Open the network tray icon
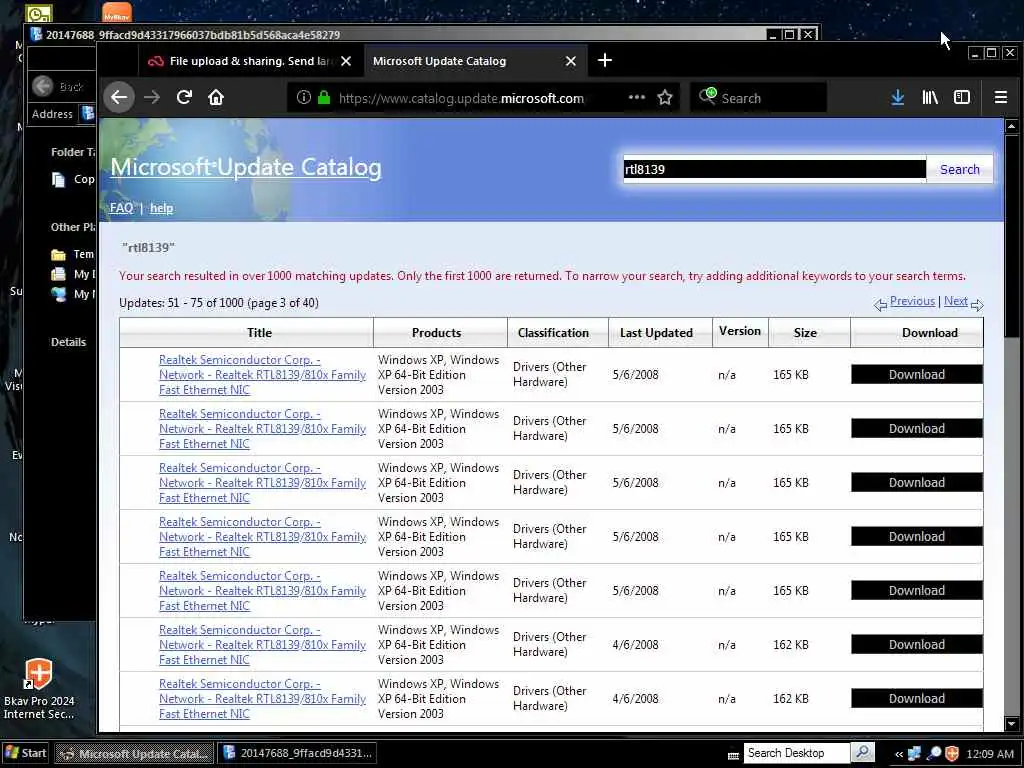This screenshot has width=1024, height=768. coord(915,754)
